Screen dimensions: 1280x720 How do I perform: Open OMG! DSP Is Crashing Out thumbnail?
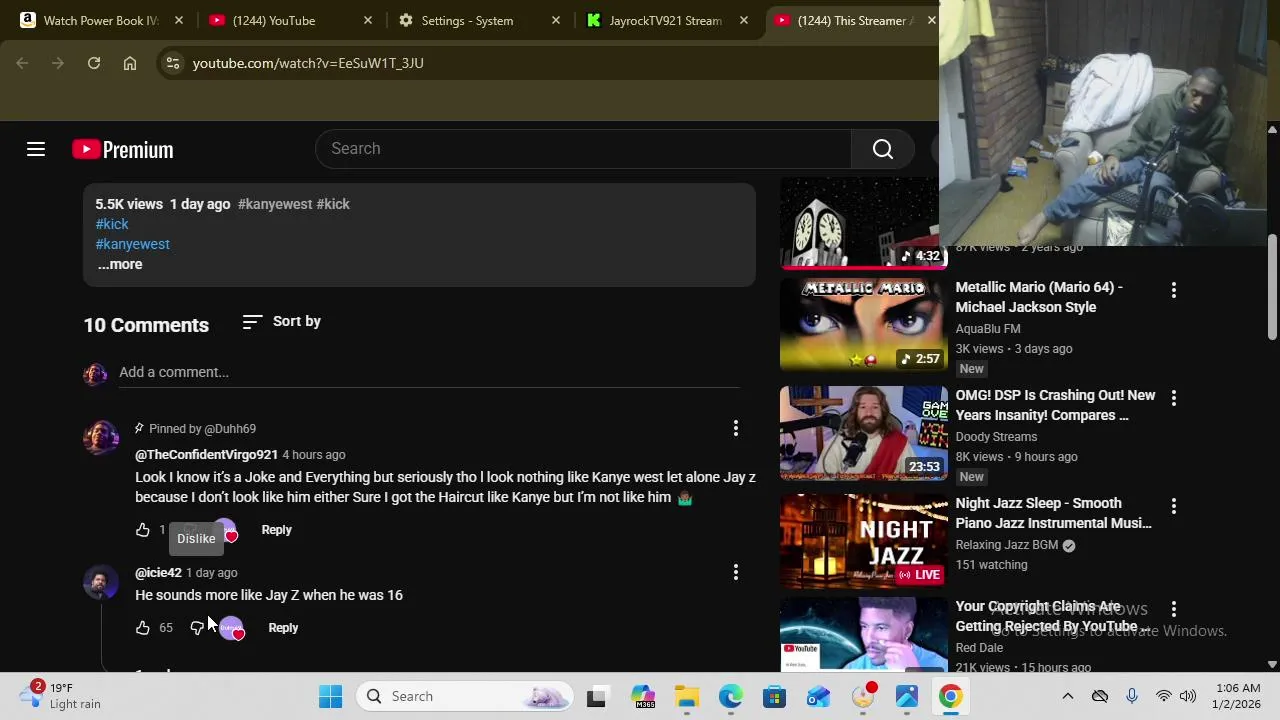[864, 433]
